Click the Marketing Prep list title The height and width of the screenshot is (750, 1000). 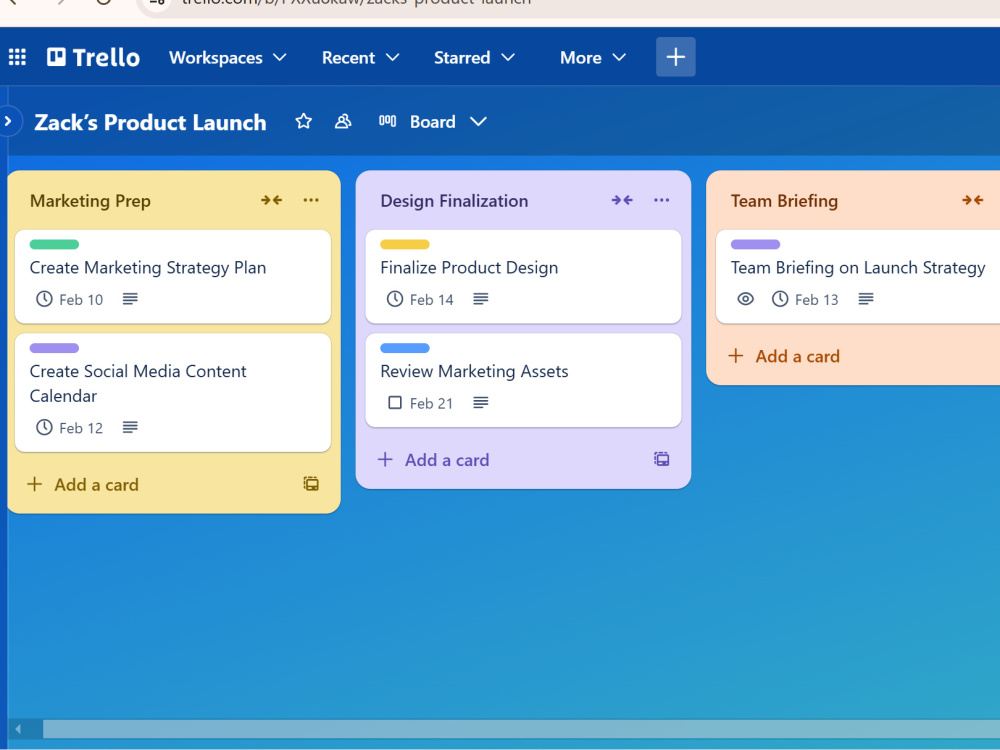pyautogui.click(x=90, y=201)
